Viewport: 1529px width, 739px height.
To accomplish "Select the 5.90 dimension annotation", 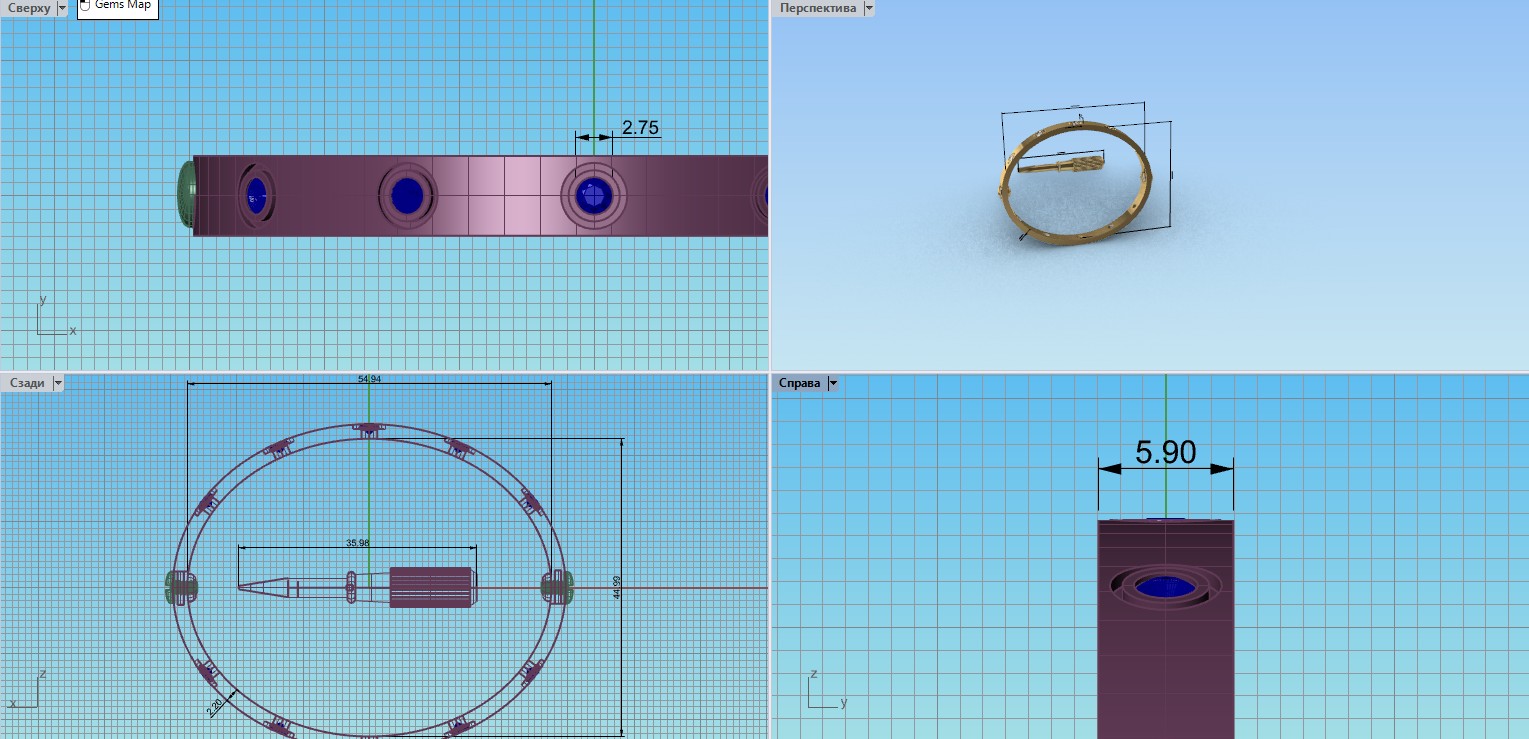I will click(1165, 453).
